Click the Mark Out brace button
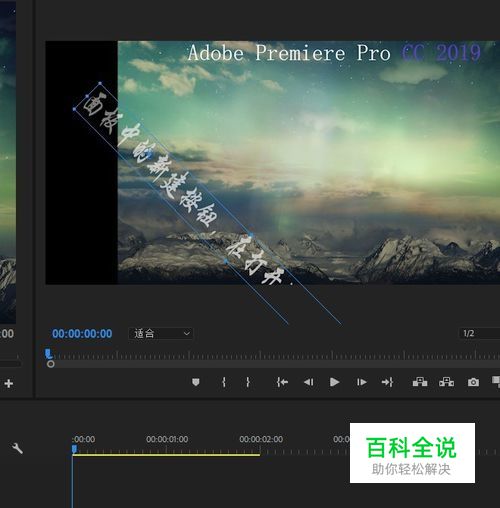Screen dimensions: 500x508 coord(248,382)
